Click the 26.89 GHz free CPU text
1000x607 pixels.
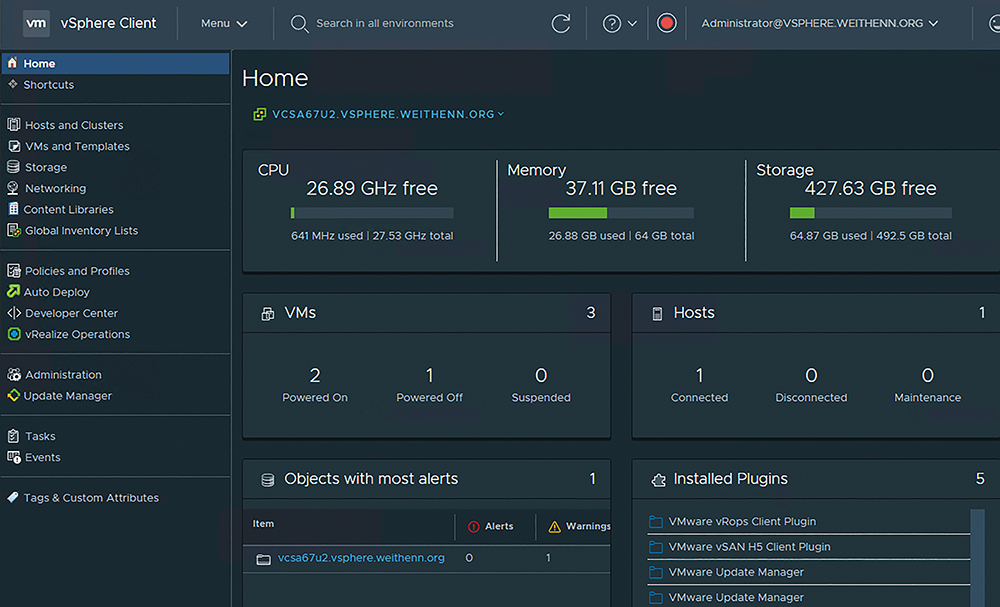[372, 188]
